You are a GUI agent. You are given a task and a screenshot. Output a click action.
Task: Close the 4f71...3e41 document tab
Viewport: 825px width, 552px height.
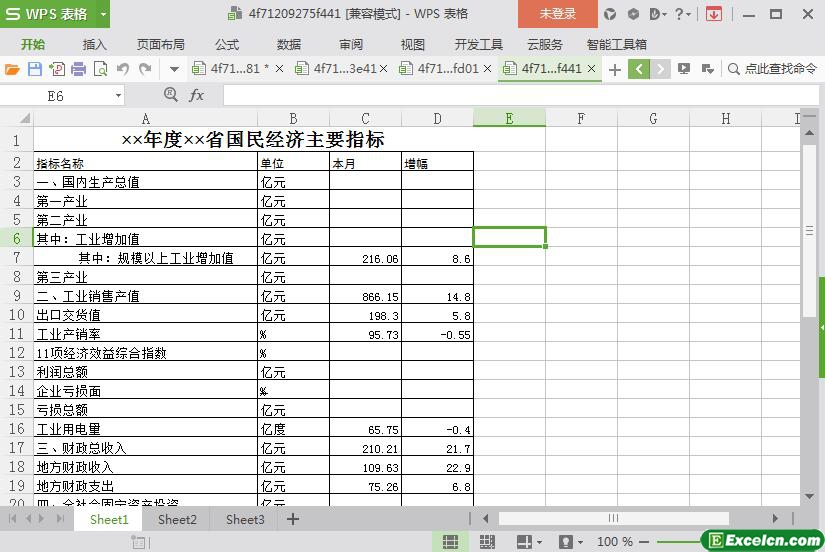(383, 68)
